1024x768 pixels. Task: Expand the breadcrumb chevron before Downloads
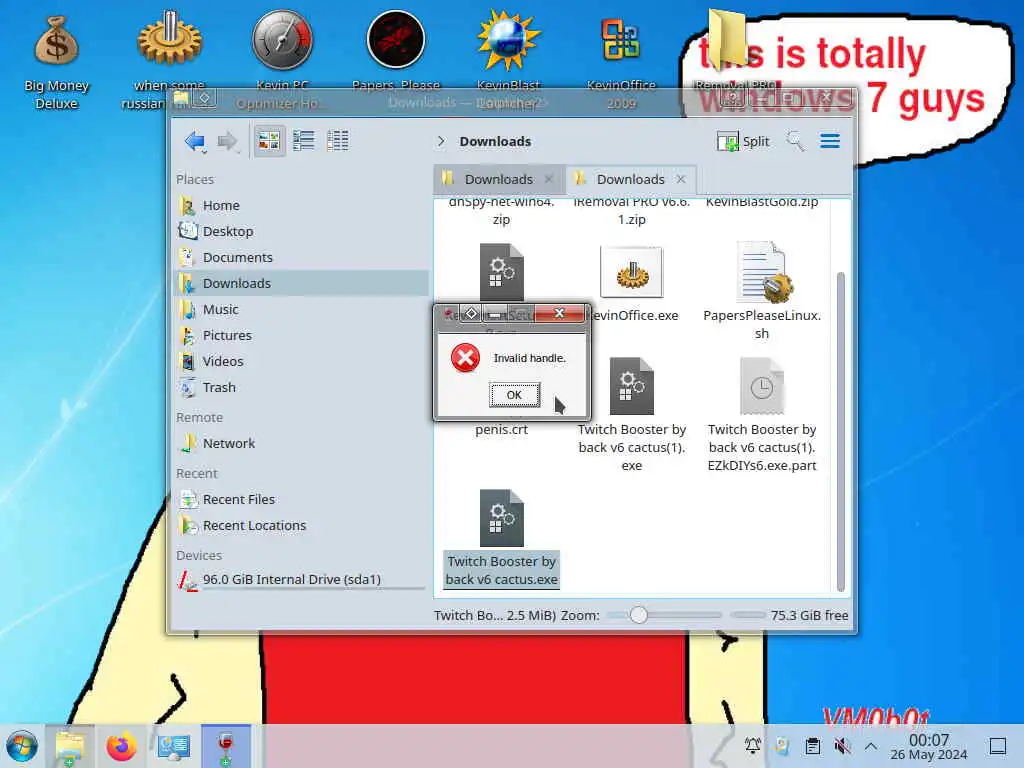441,141
